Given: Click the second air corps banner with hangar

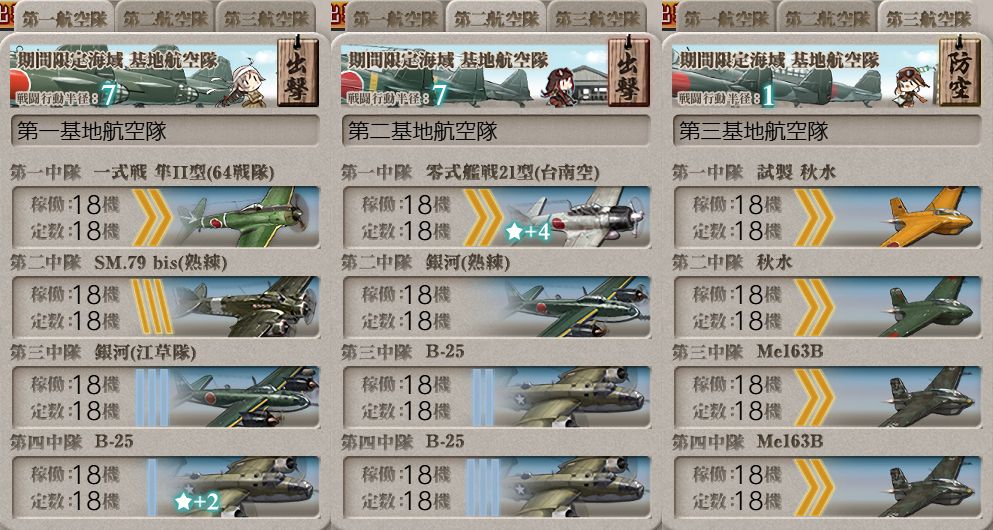Looking at the screenshot, I should tap(474, 75).
